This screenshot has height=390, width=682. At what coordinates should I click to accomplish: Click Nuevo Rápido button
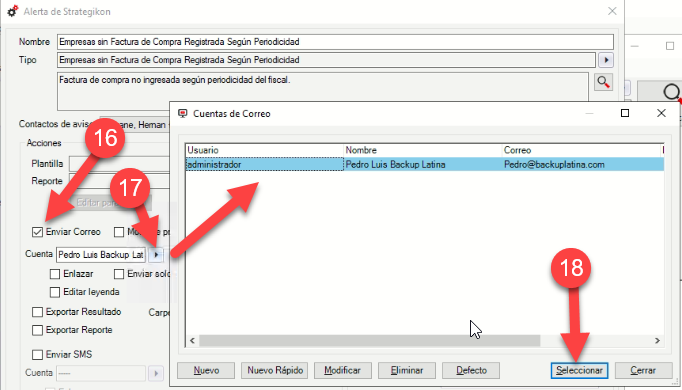point(275,370)
